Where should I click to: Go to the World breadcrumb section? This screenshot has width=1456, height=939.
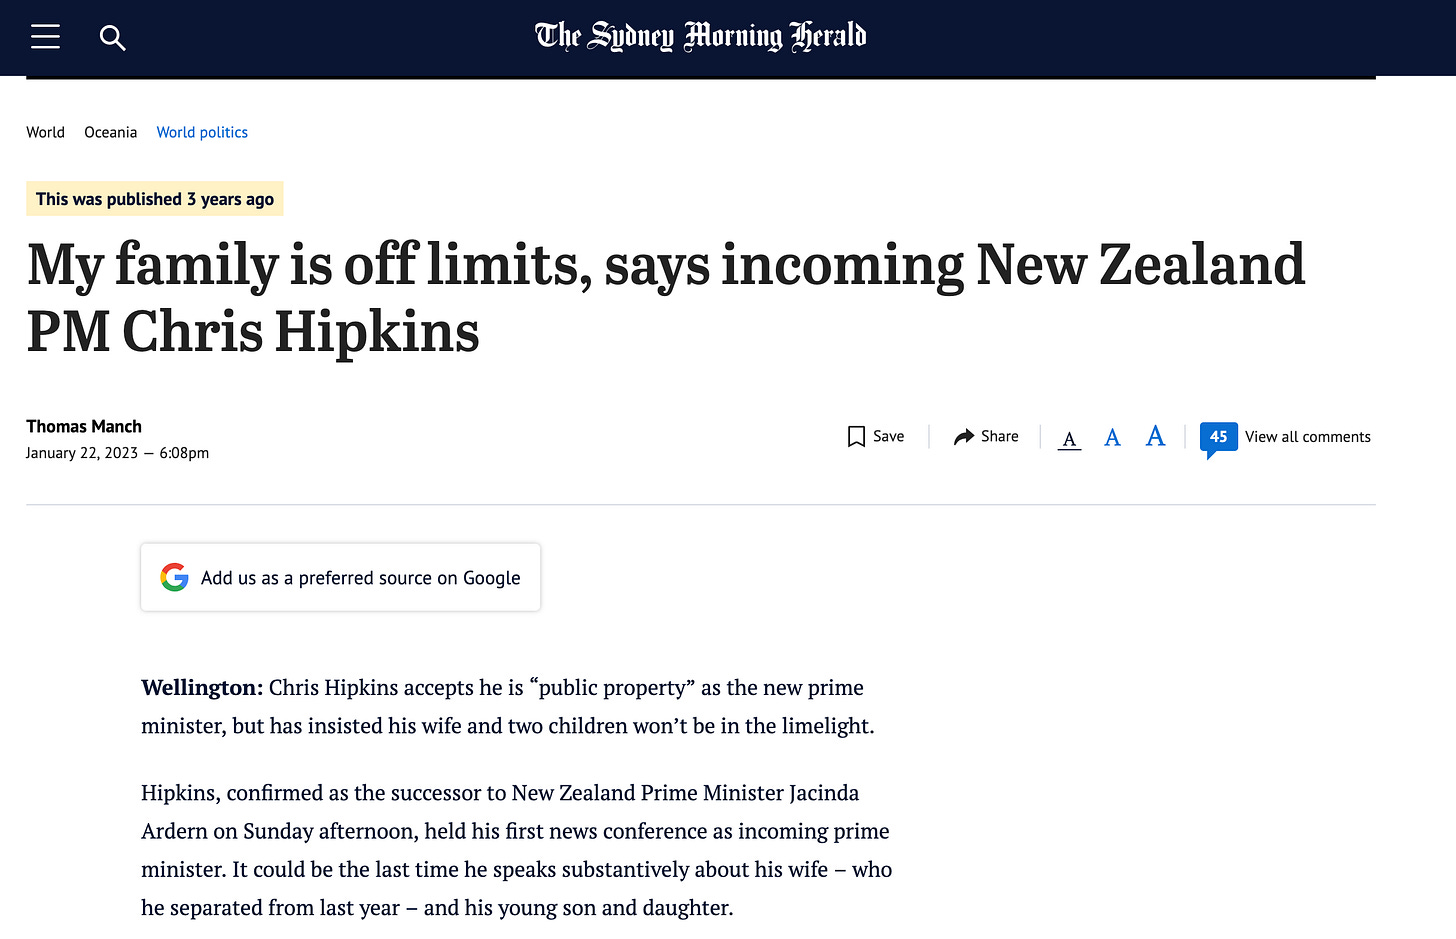pos(45,132)
